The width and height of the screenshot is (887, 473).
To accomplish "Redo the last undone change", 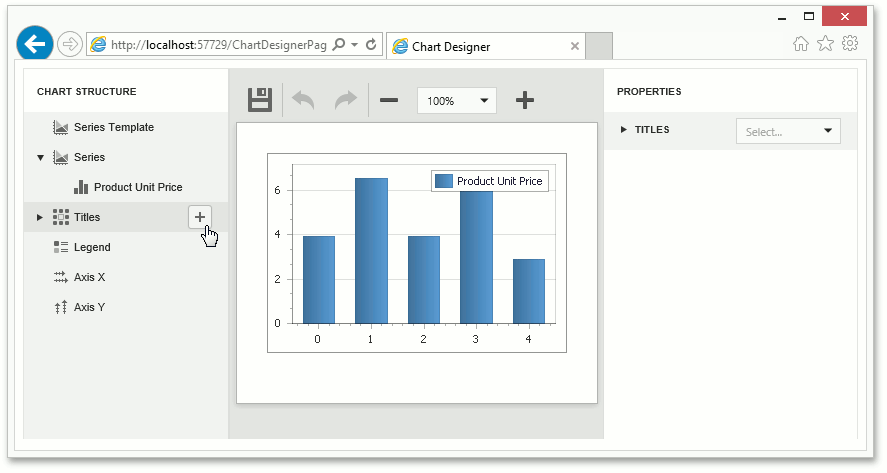I will tap(346, 100).
